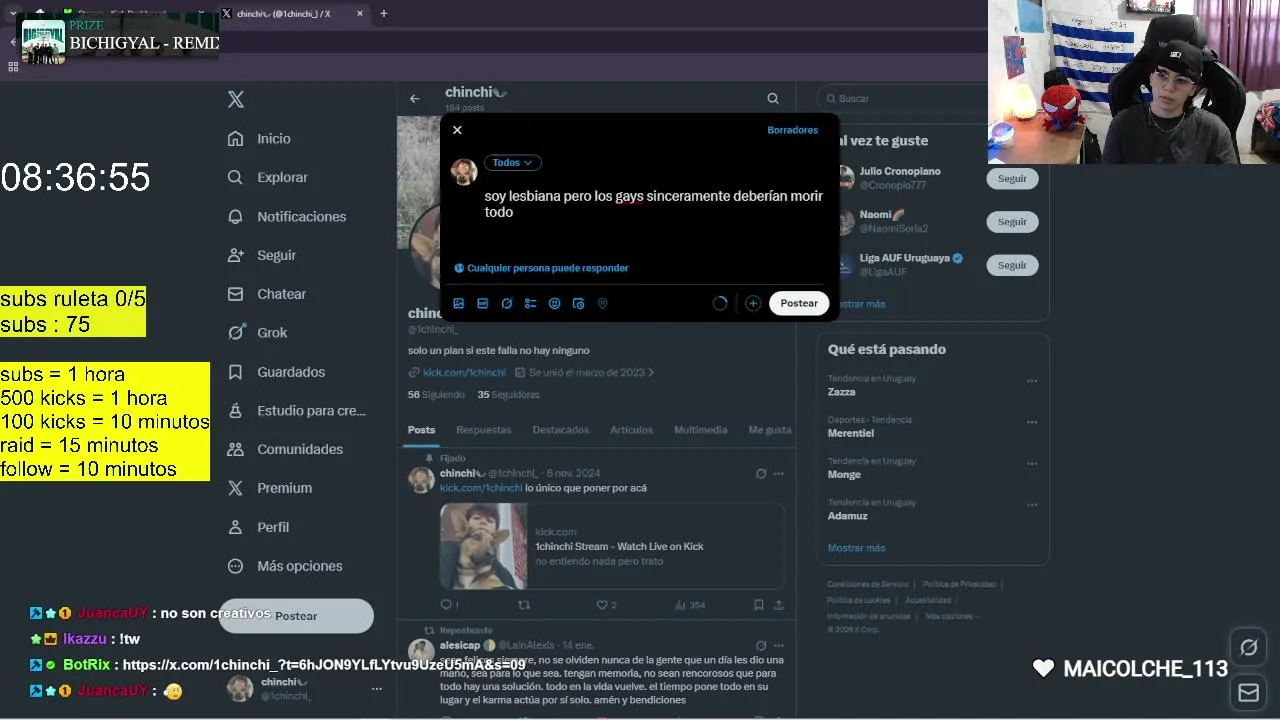Open the emoji picker in composer
Image resolution: width=1280 pixels, height=720 pixels.
[554, 303]
